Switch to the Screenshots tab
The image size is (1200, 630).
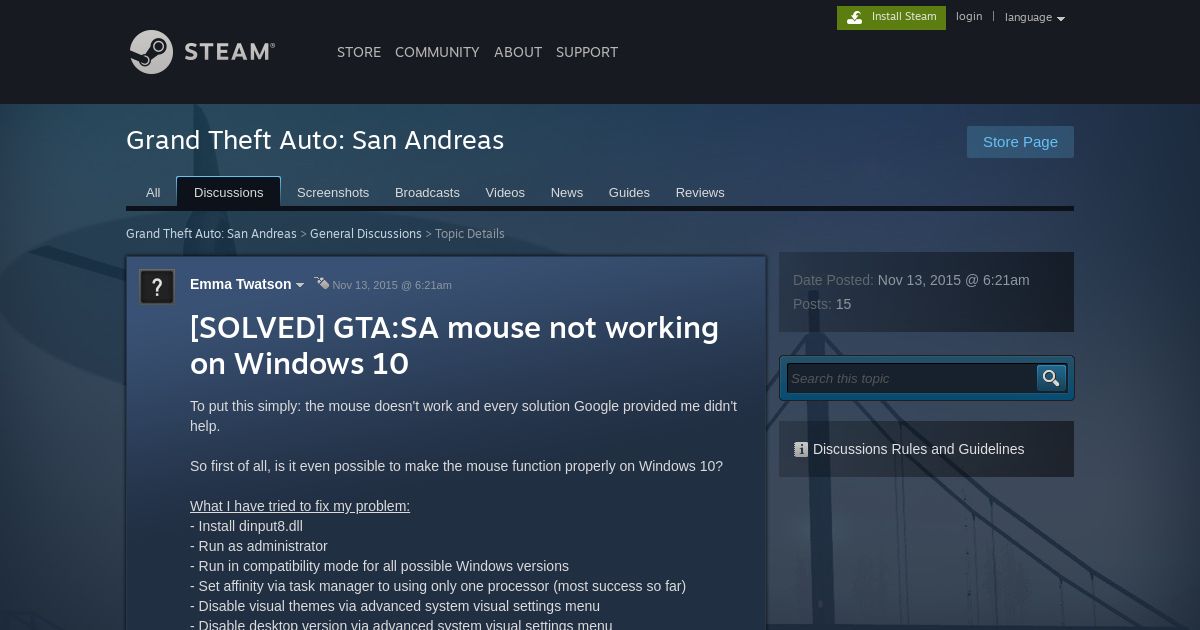[333, 192]
